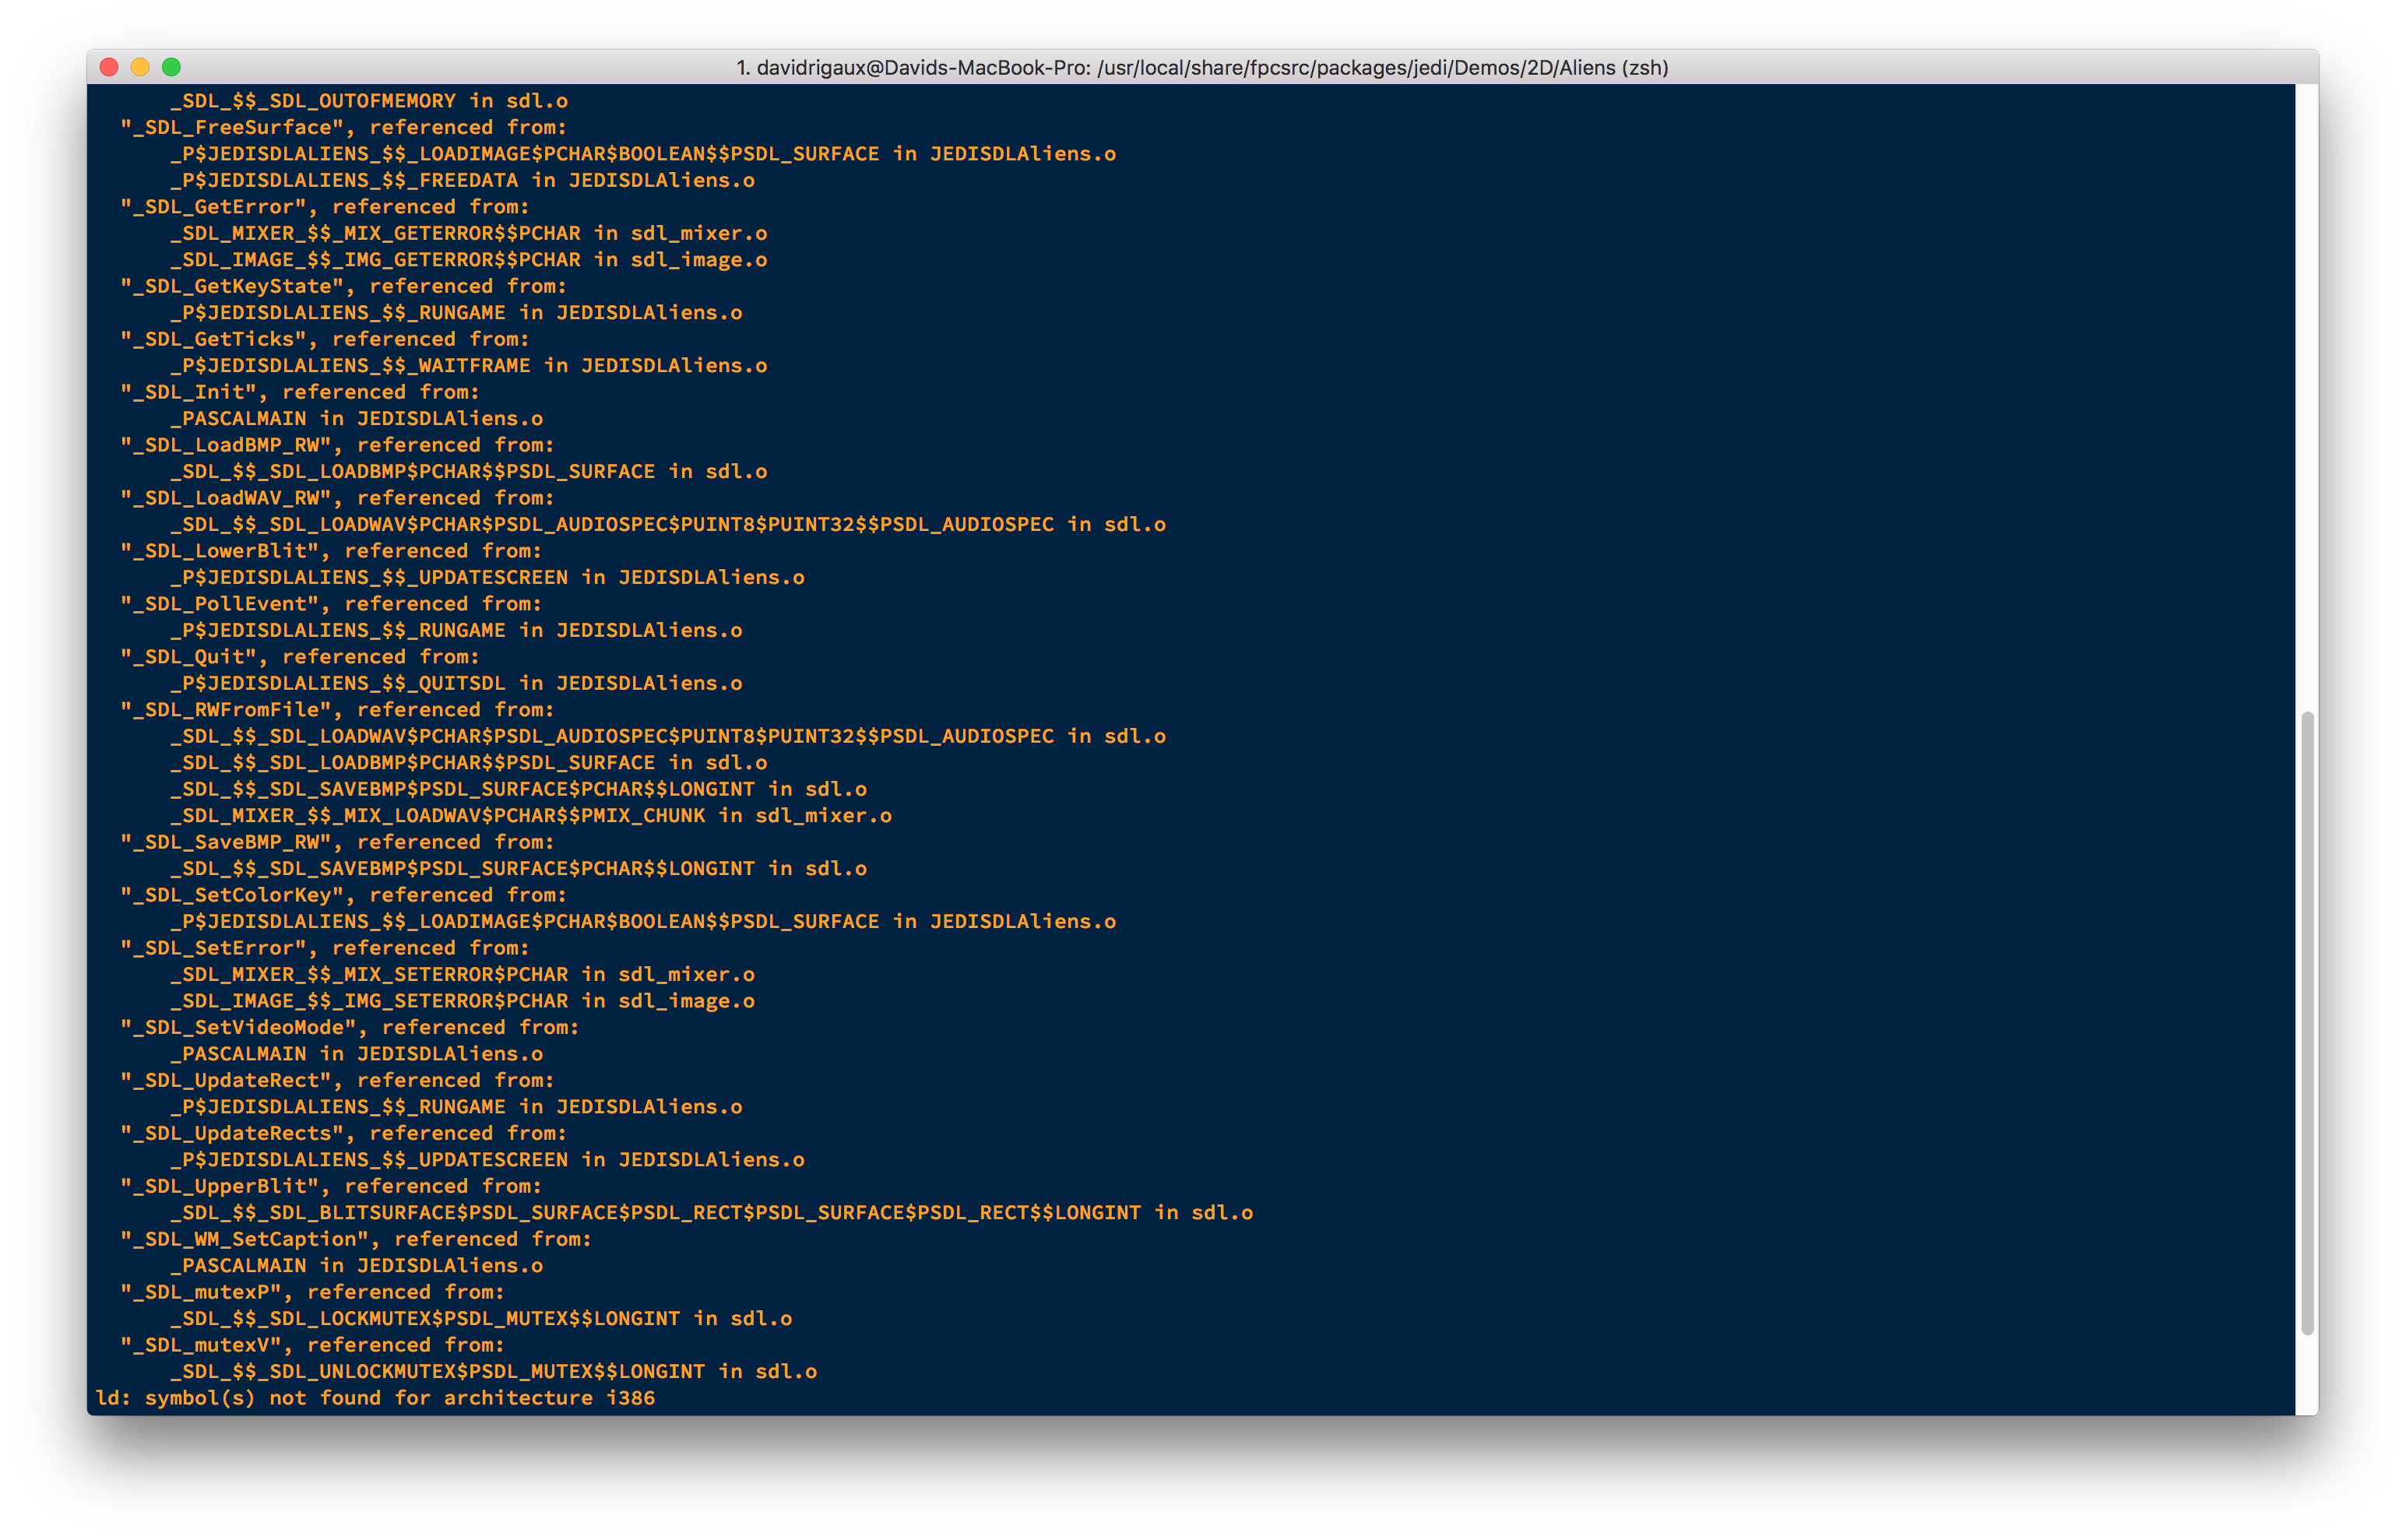
Task: Click the "_SDL_FreeSurface" referenced from line
Action: 344,127
